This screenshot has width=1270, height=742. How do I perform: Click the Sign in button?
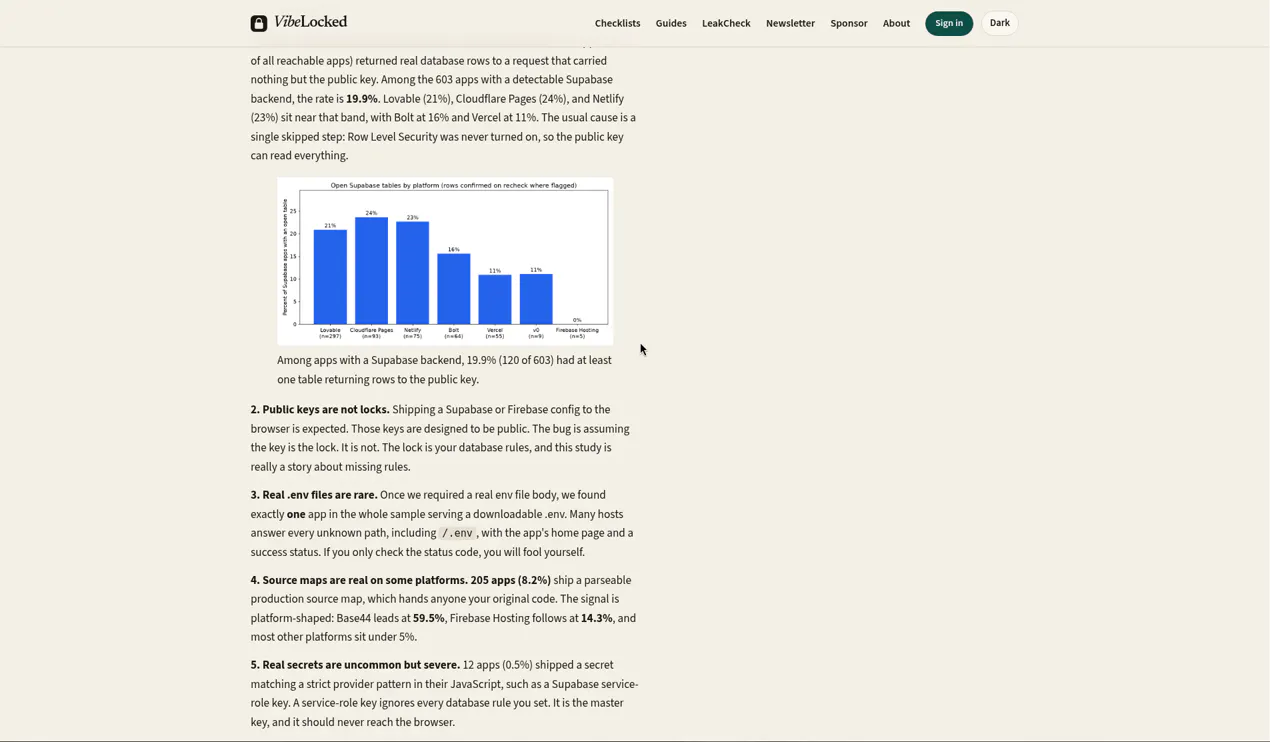(949, 23)
